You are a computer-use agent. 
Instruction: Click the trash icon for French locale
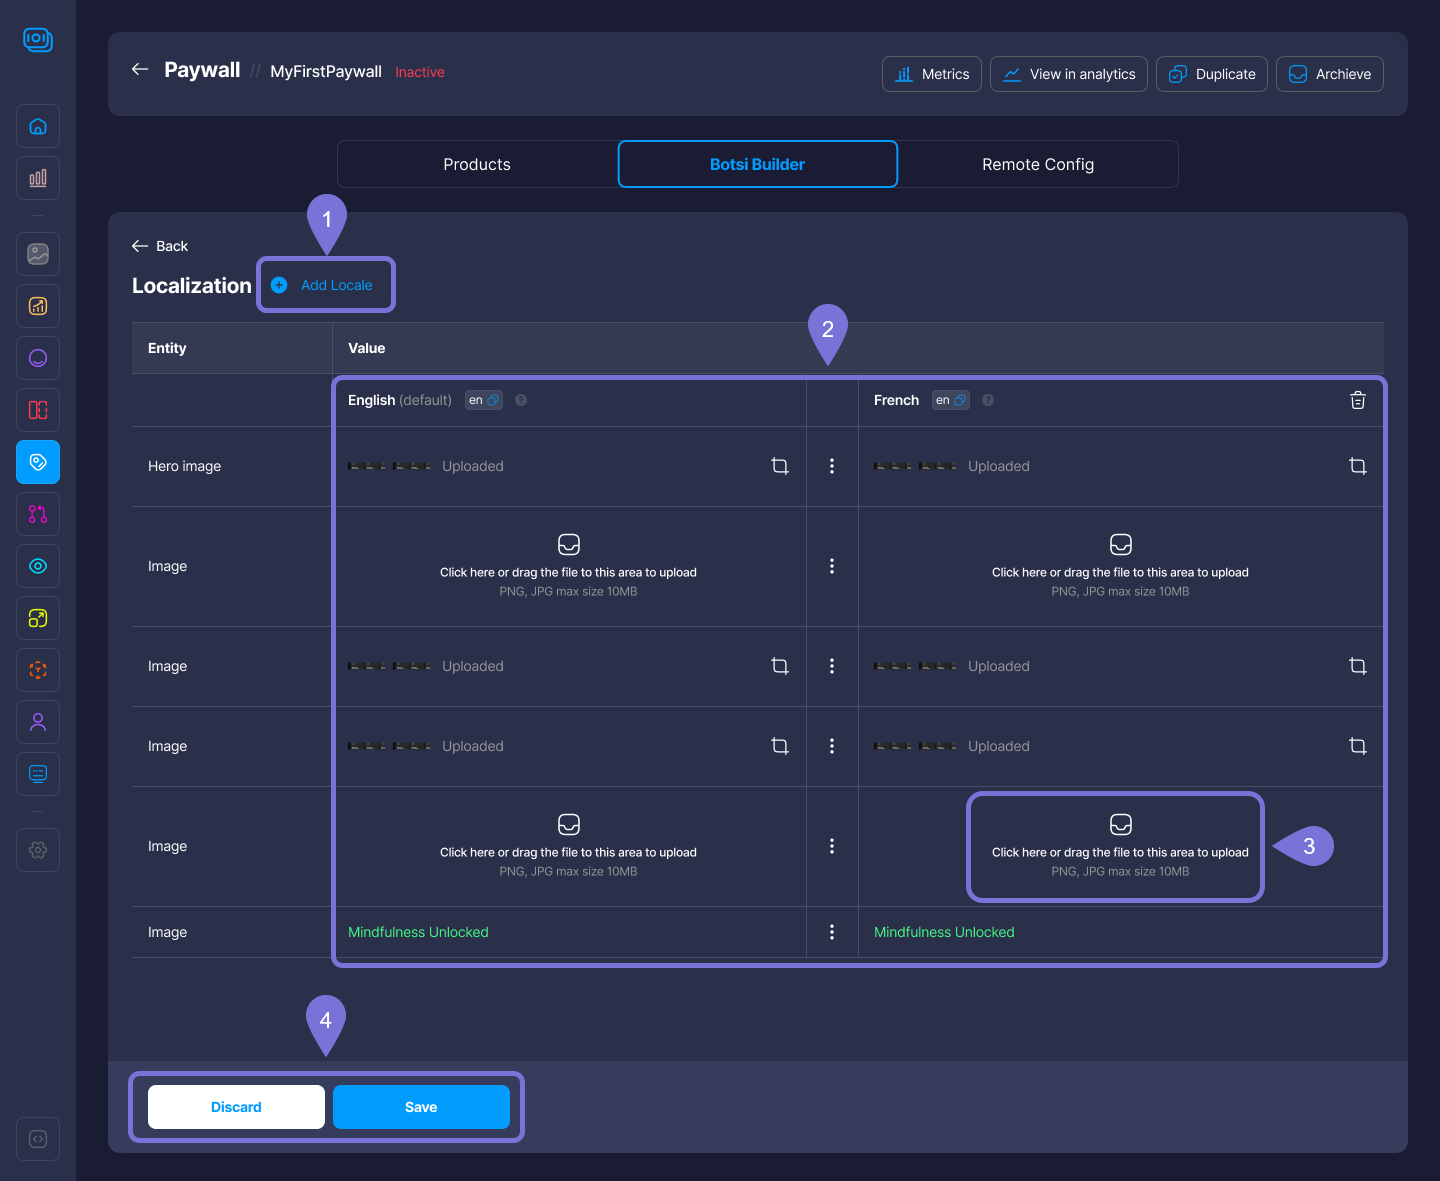coord(1357,400)
